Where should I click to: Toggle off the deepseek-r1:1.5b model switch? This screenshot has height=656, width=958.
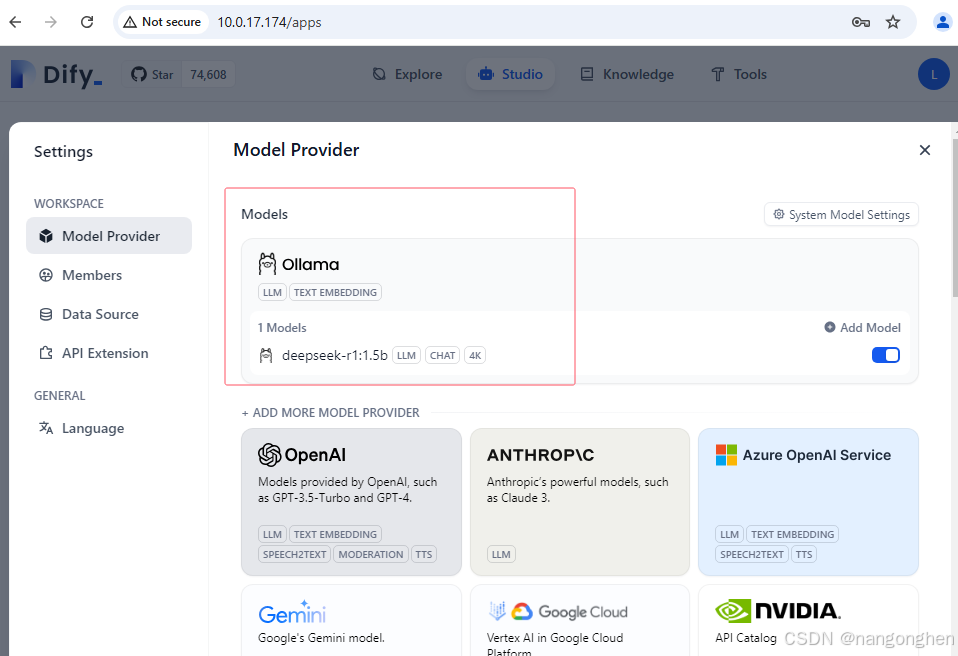pyautogui.click(x=885, y=355)
